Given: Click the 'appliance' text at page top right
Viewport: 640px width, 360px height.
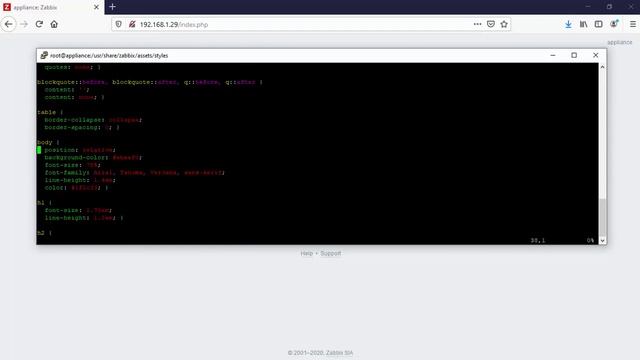Looking at the screenshot, I should point(620,42).
